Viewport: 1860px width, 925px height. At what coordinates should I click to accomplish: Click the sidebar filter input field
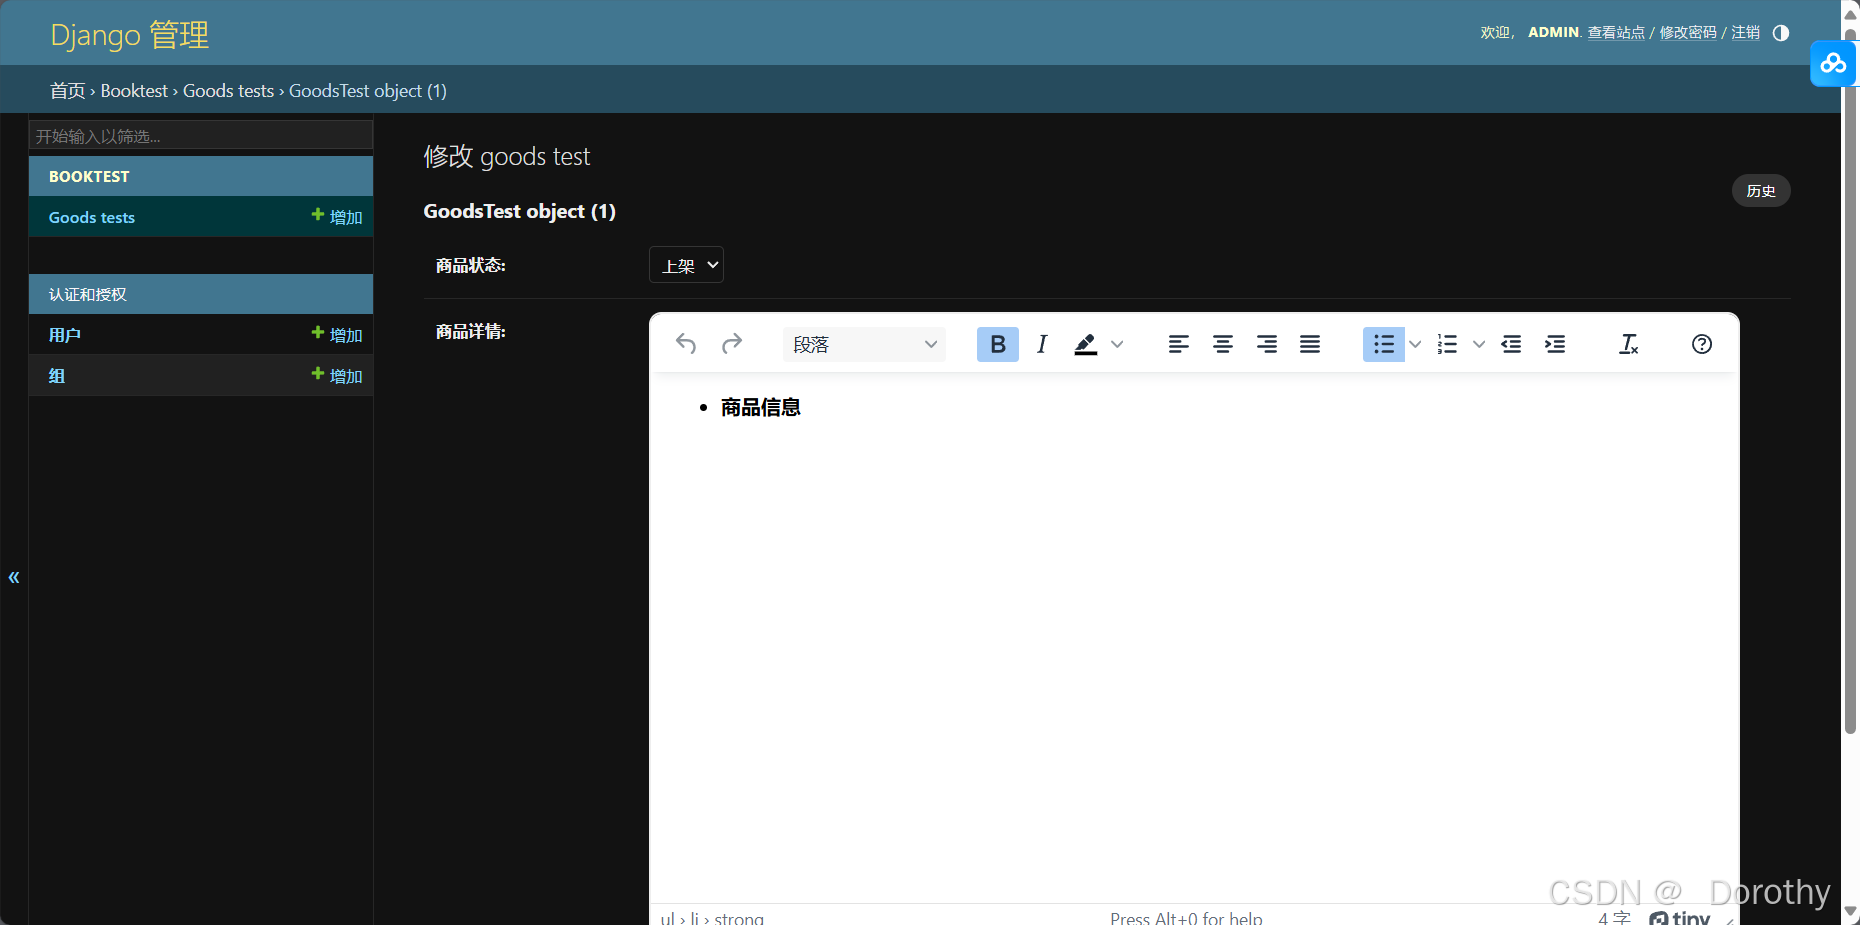pyautogui.click(x=201, y=135)
